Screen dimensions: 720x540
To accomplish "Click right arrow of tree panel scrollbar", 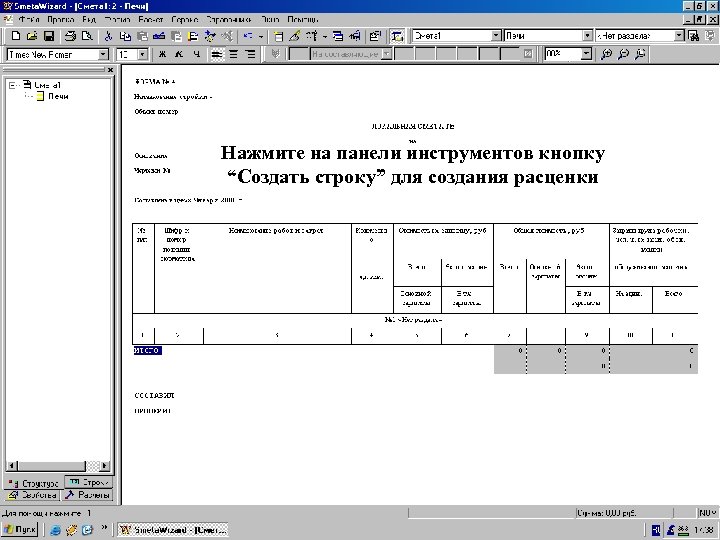I will click(105, 466).
